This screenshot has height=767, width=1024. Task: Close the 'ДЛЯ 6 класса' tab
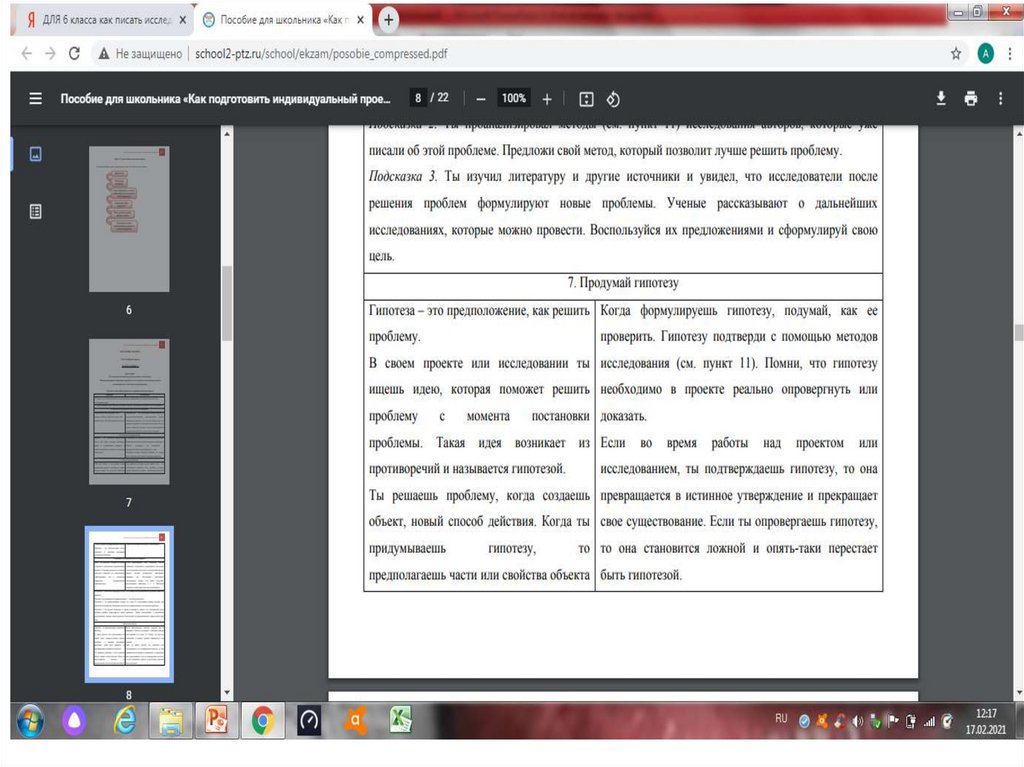[183, 20]
